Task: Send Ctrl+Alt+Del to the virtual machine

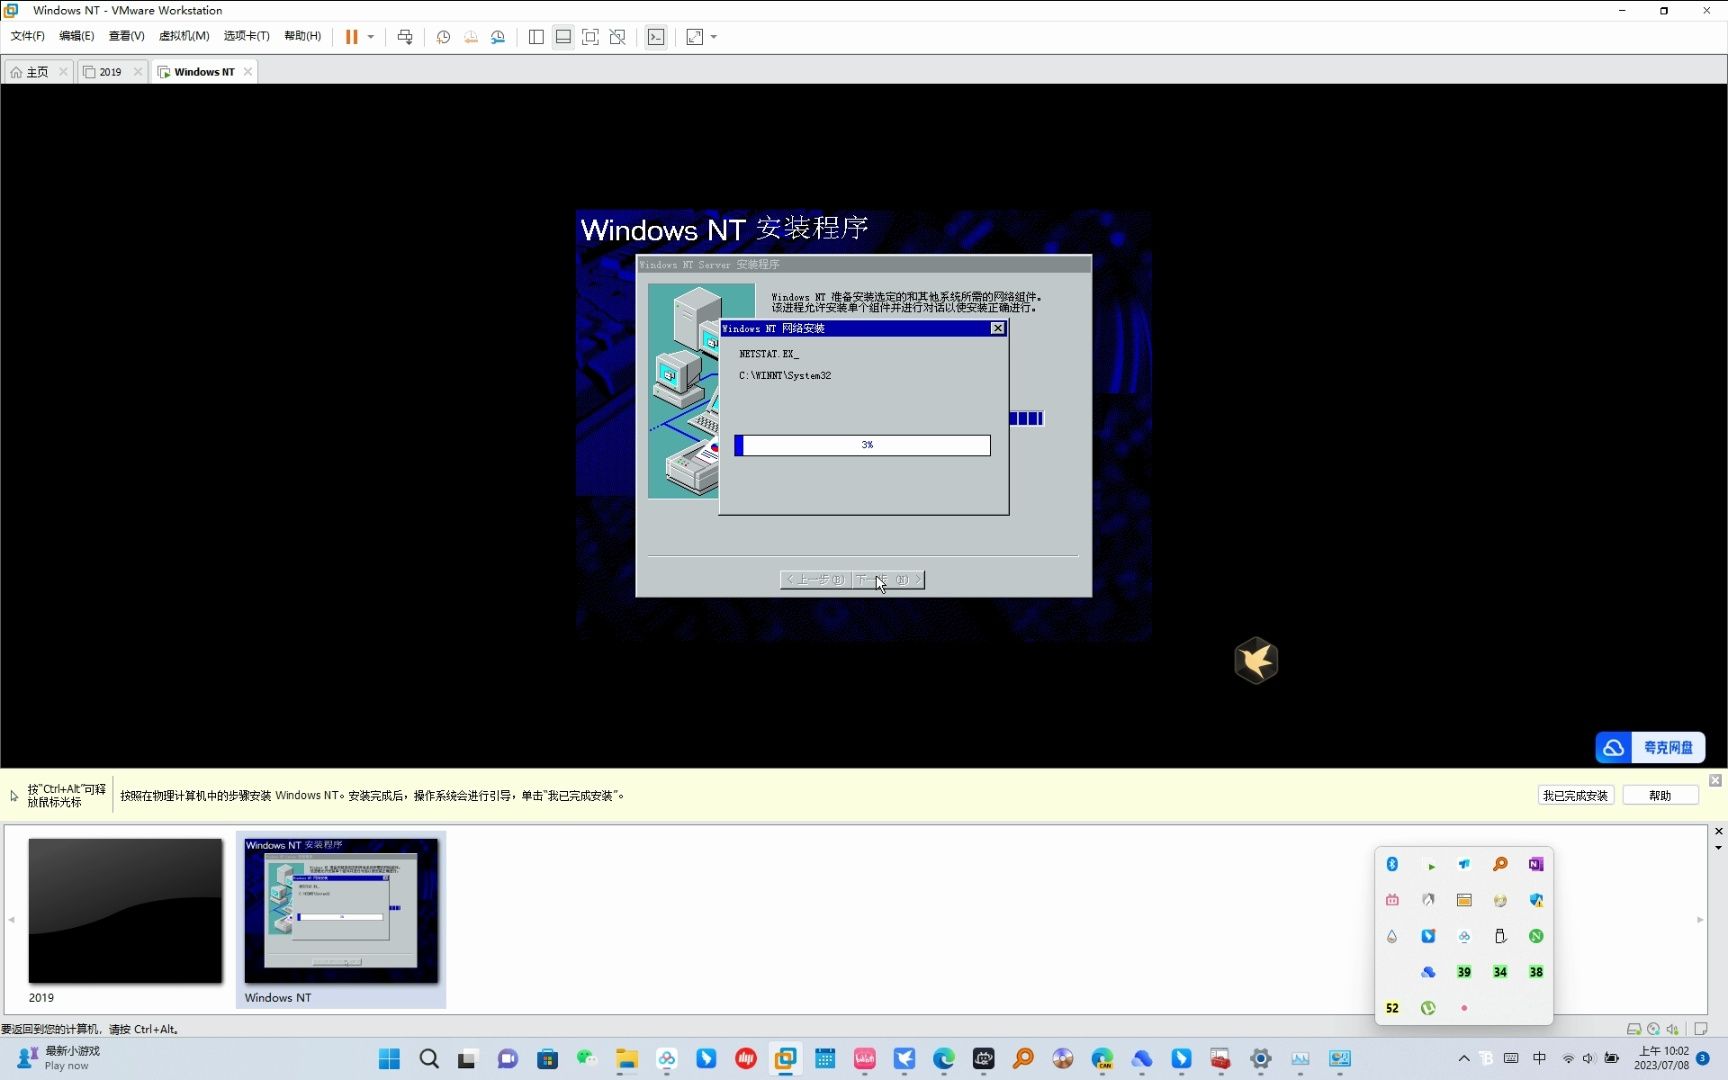Action: [405, 37]
